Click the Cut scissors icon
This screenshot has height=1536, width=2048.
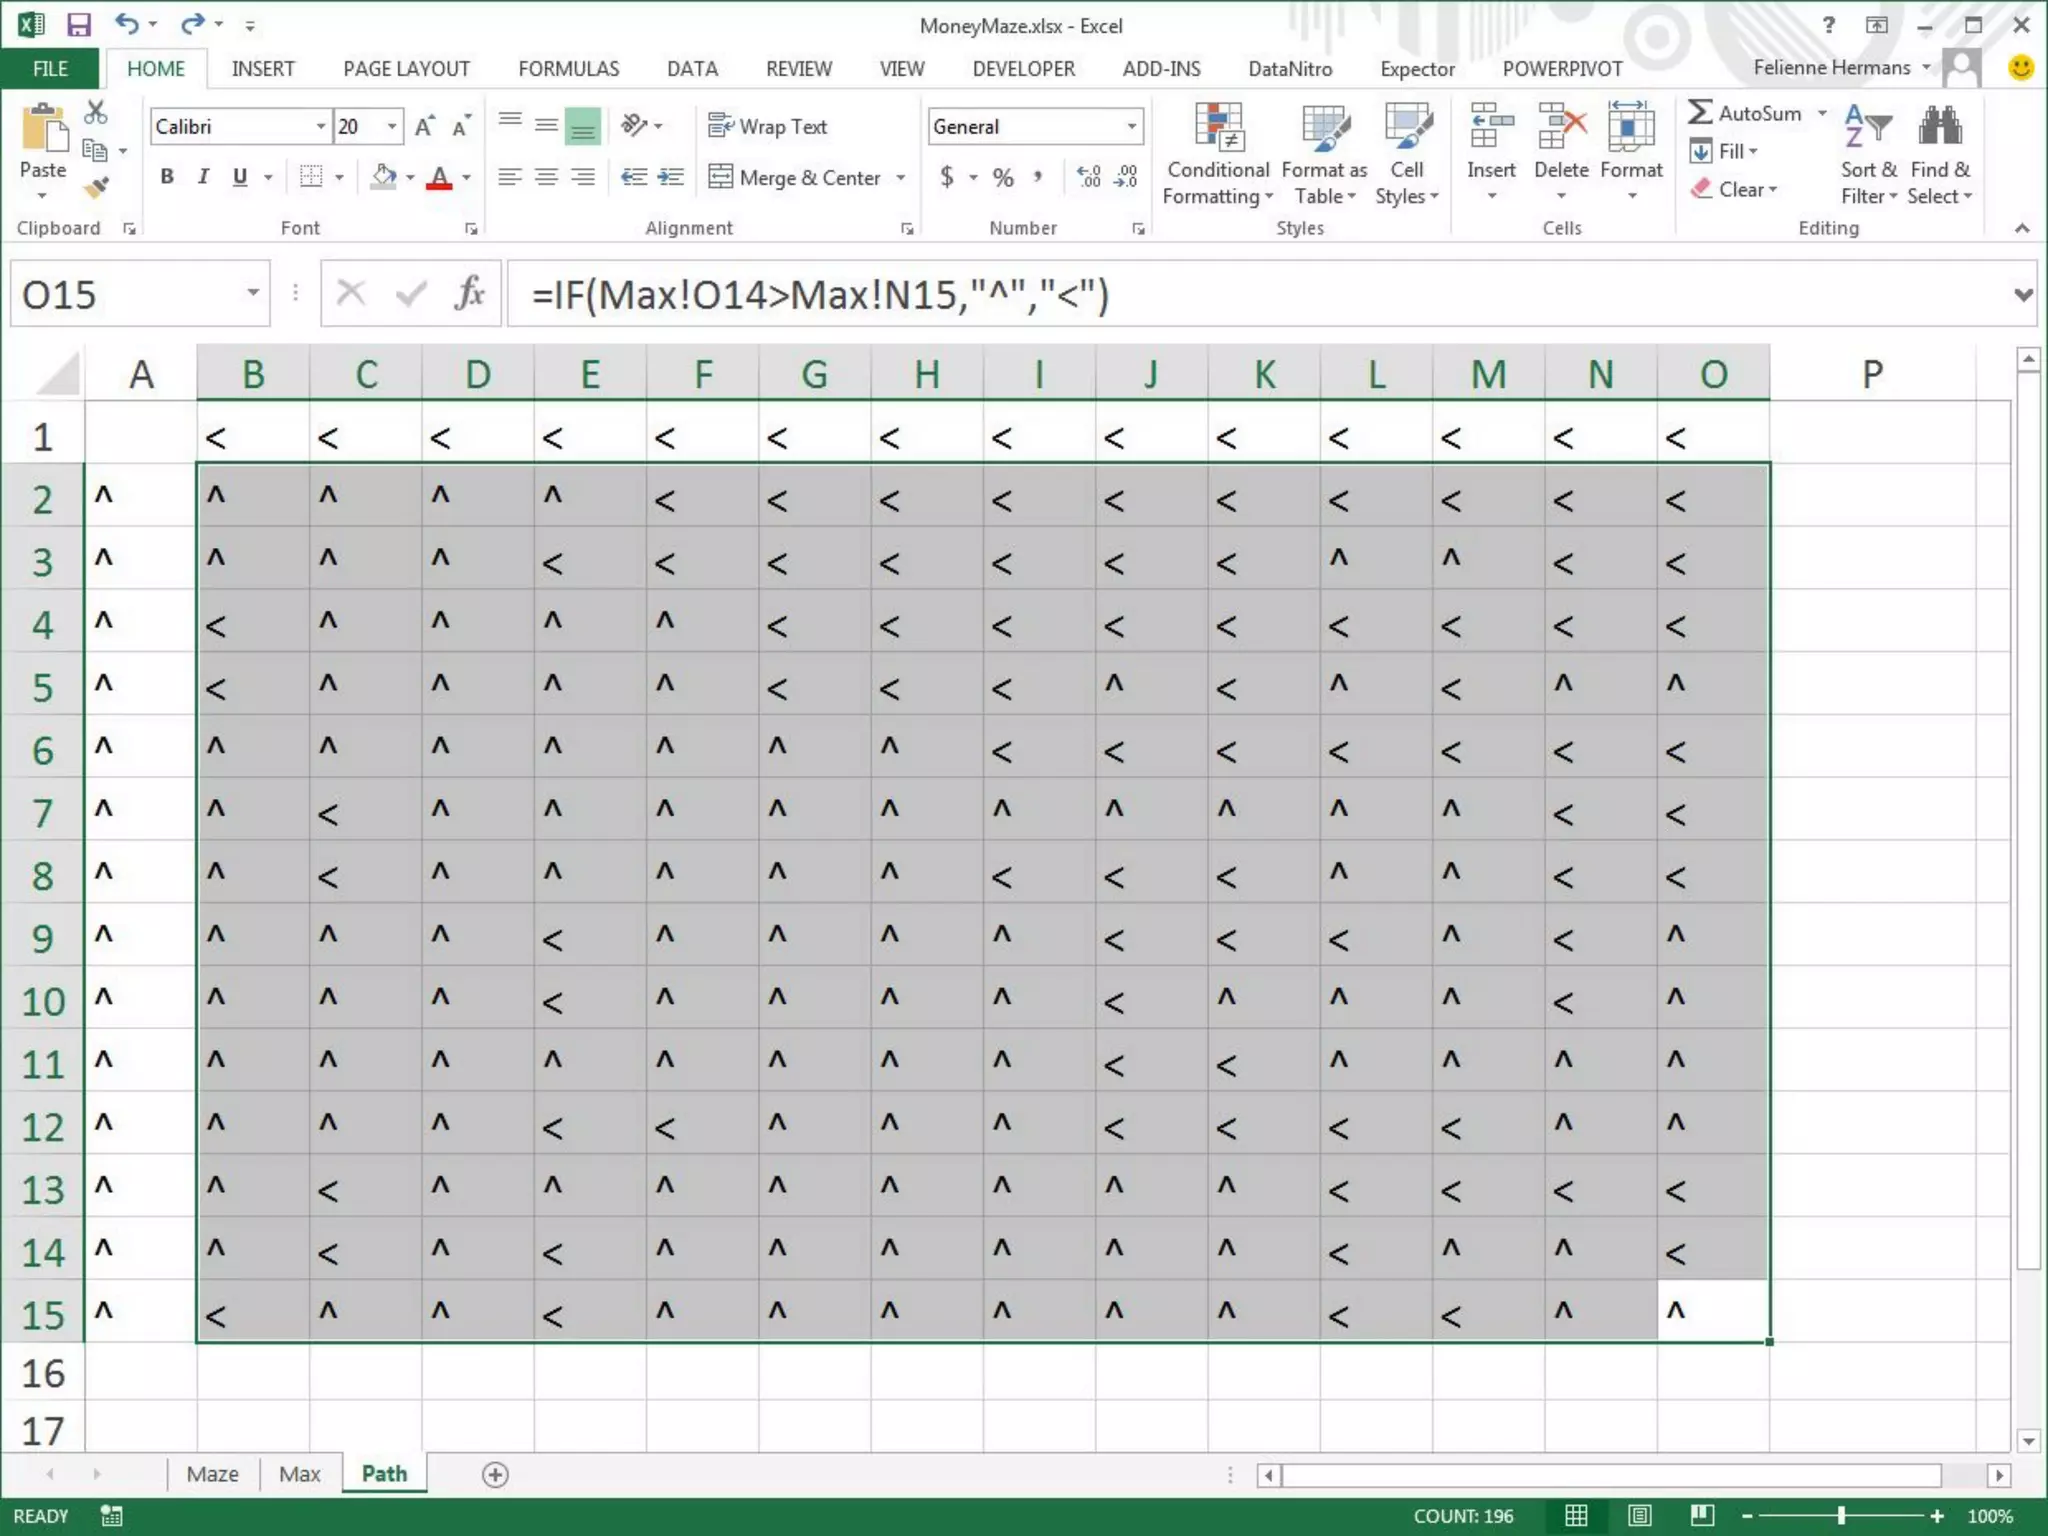(x=96, y=112)
